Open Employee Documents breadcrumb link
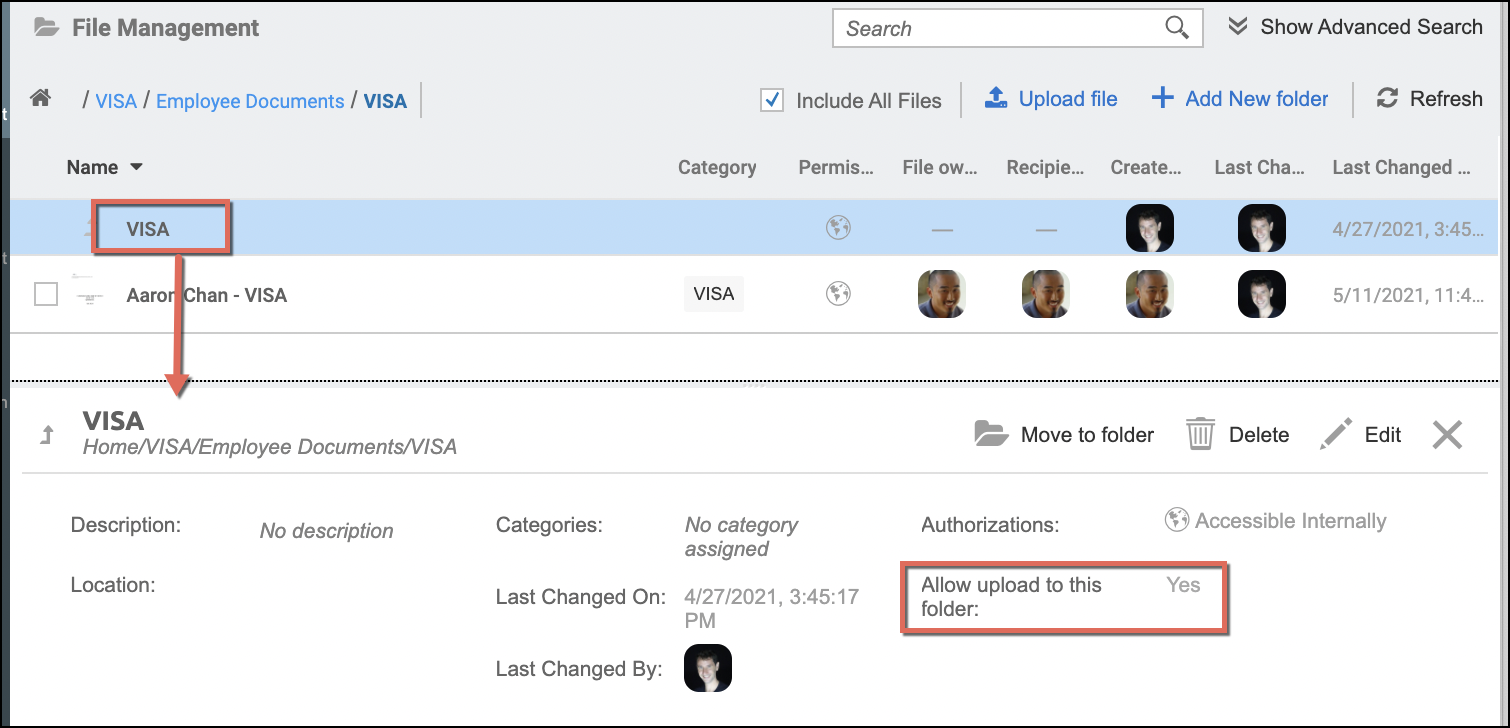 (x=250, y=101)
